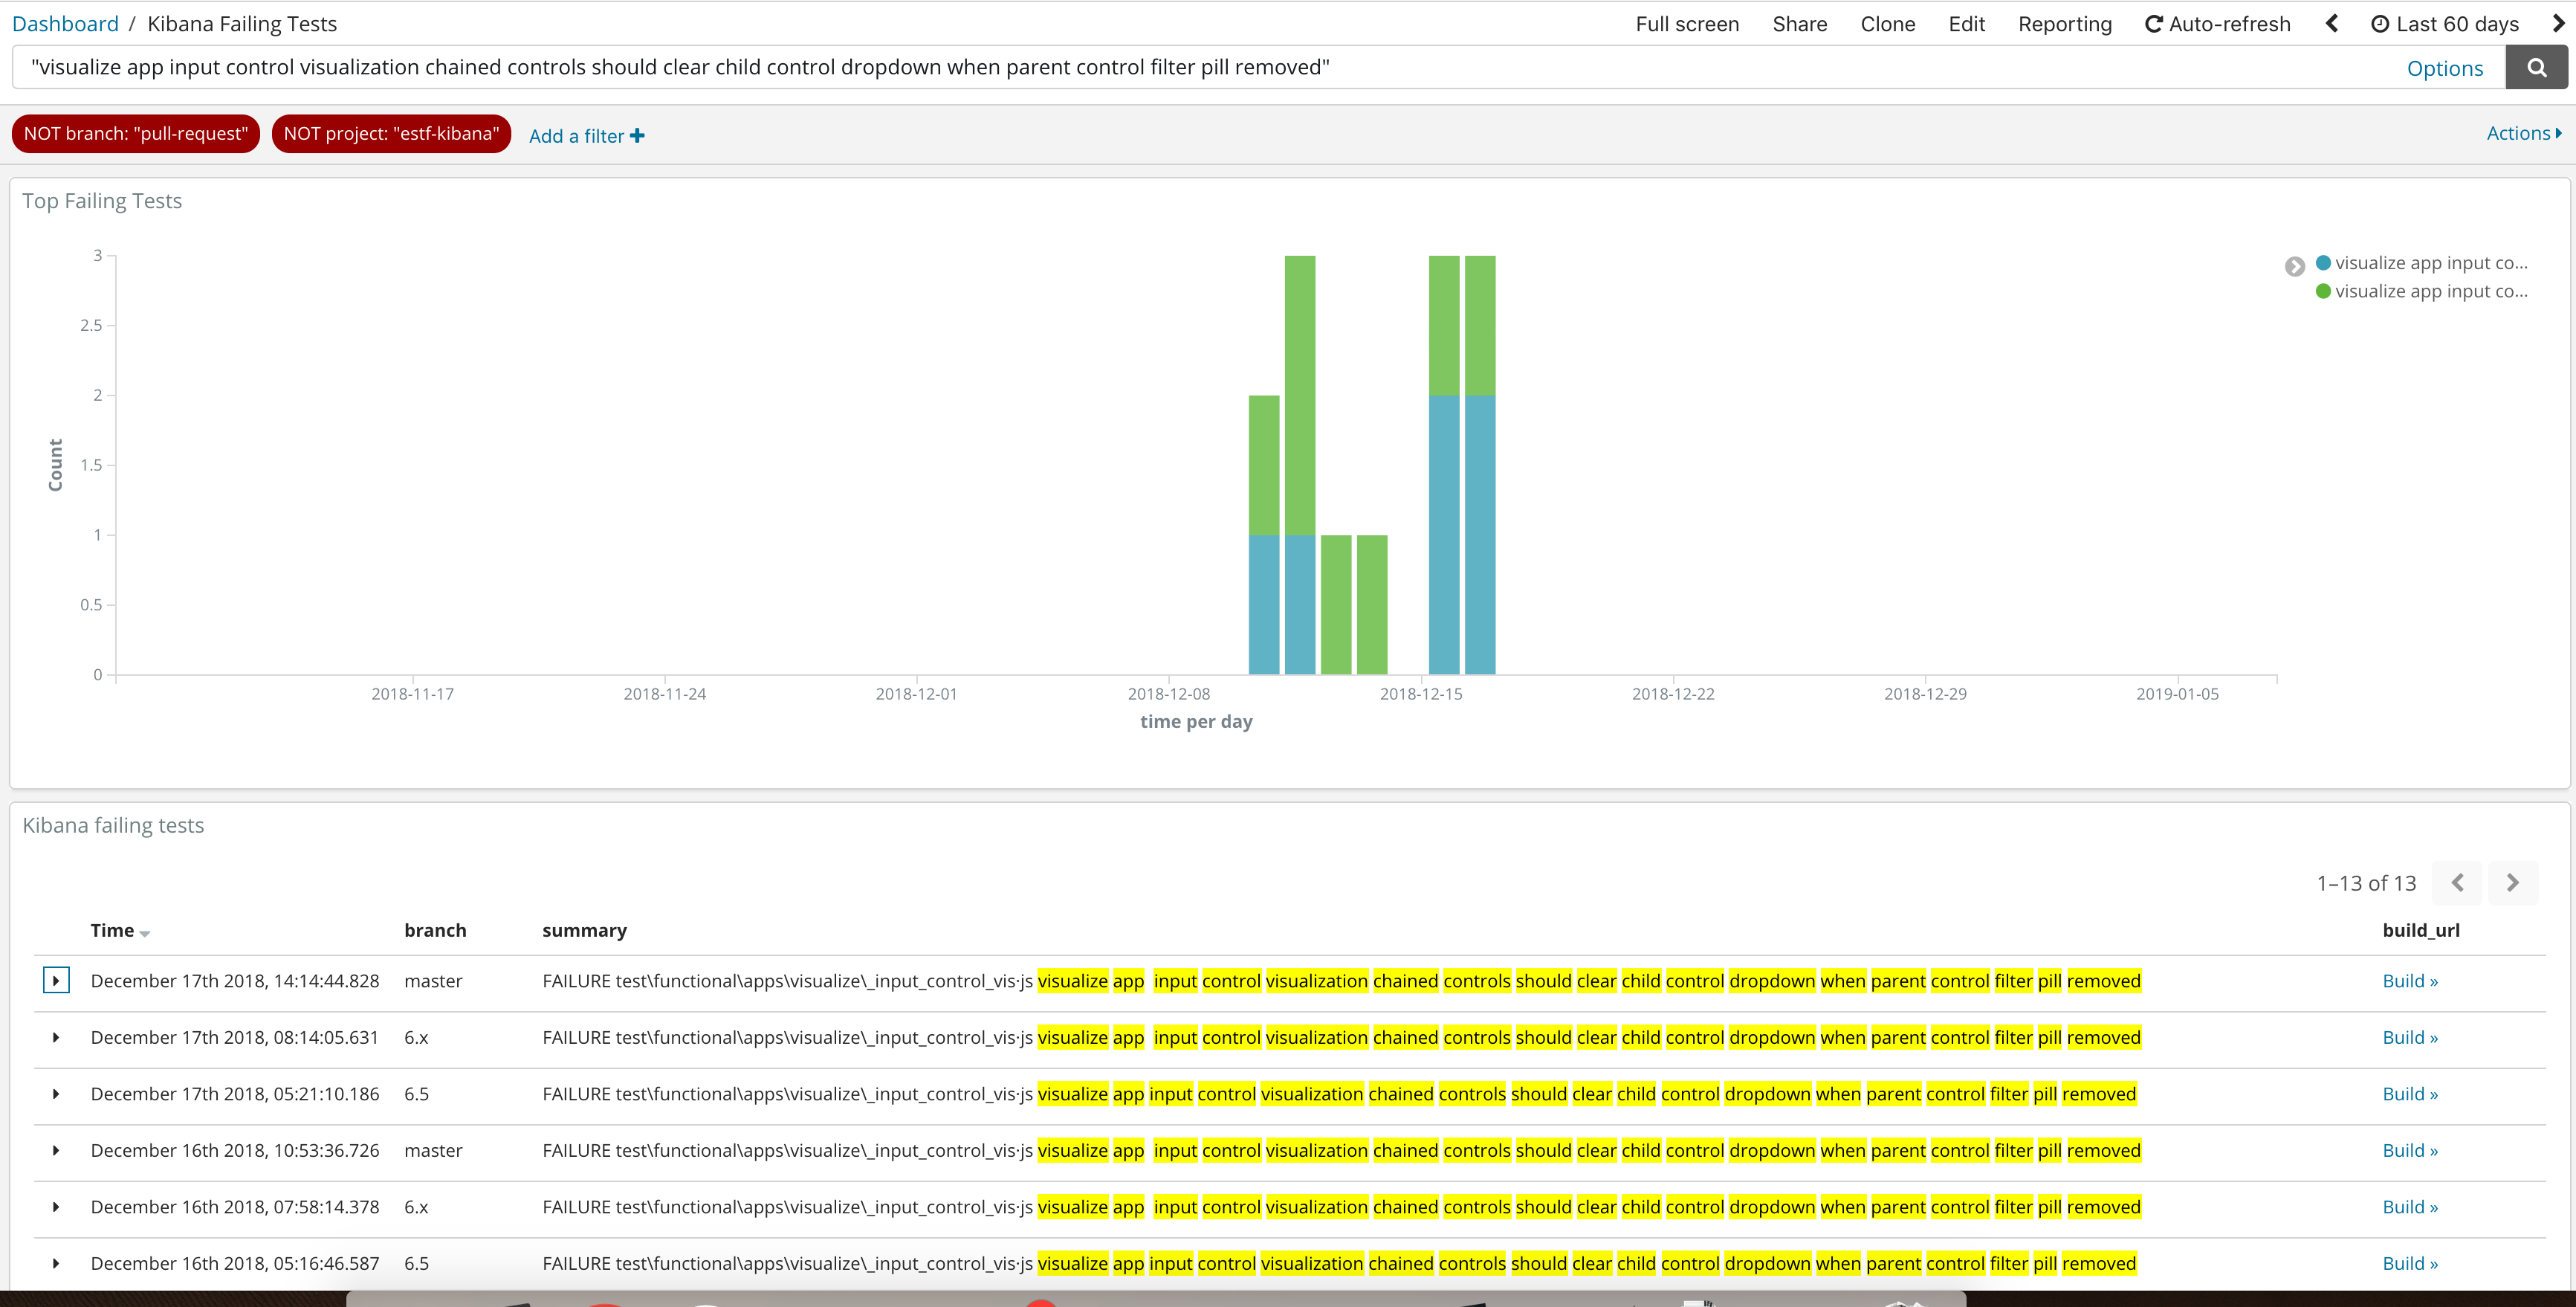Open Build link for December 16th 10:53:36.726
The width and height of the screenshot is (2576, 1307).
click(x=2410, y=1151)
